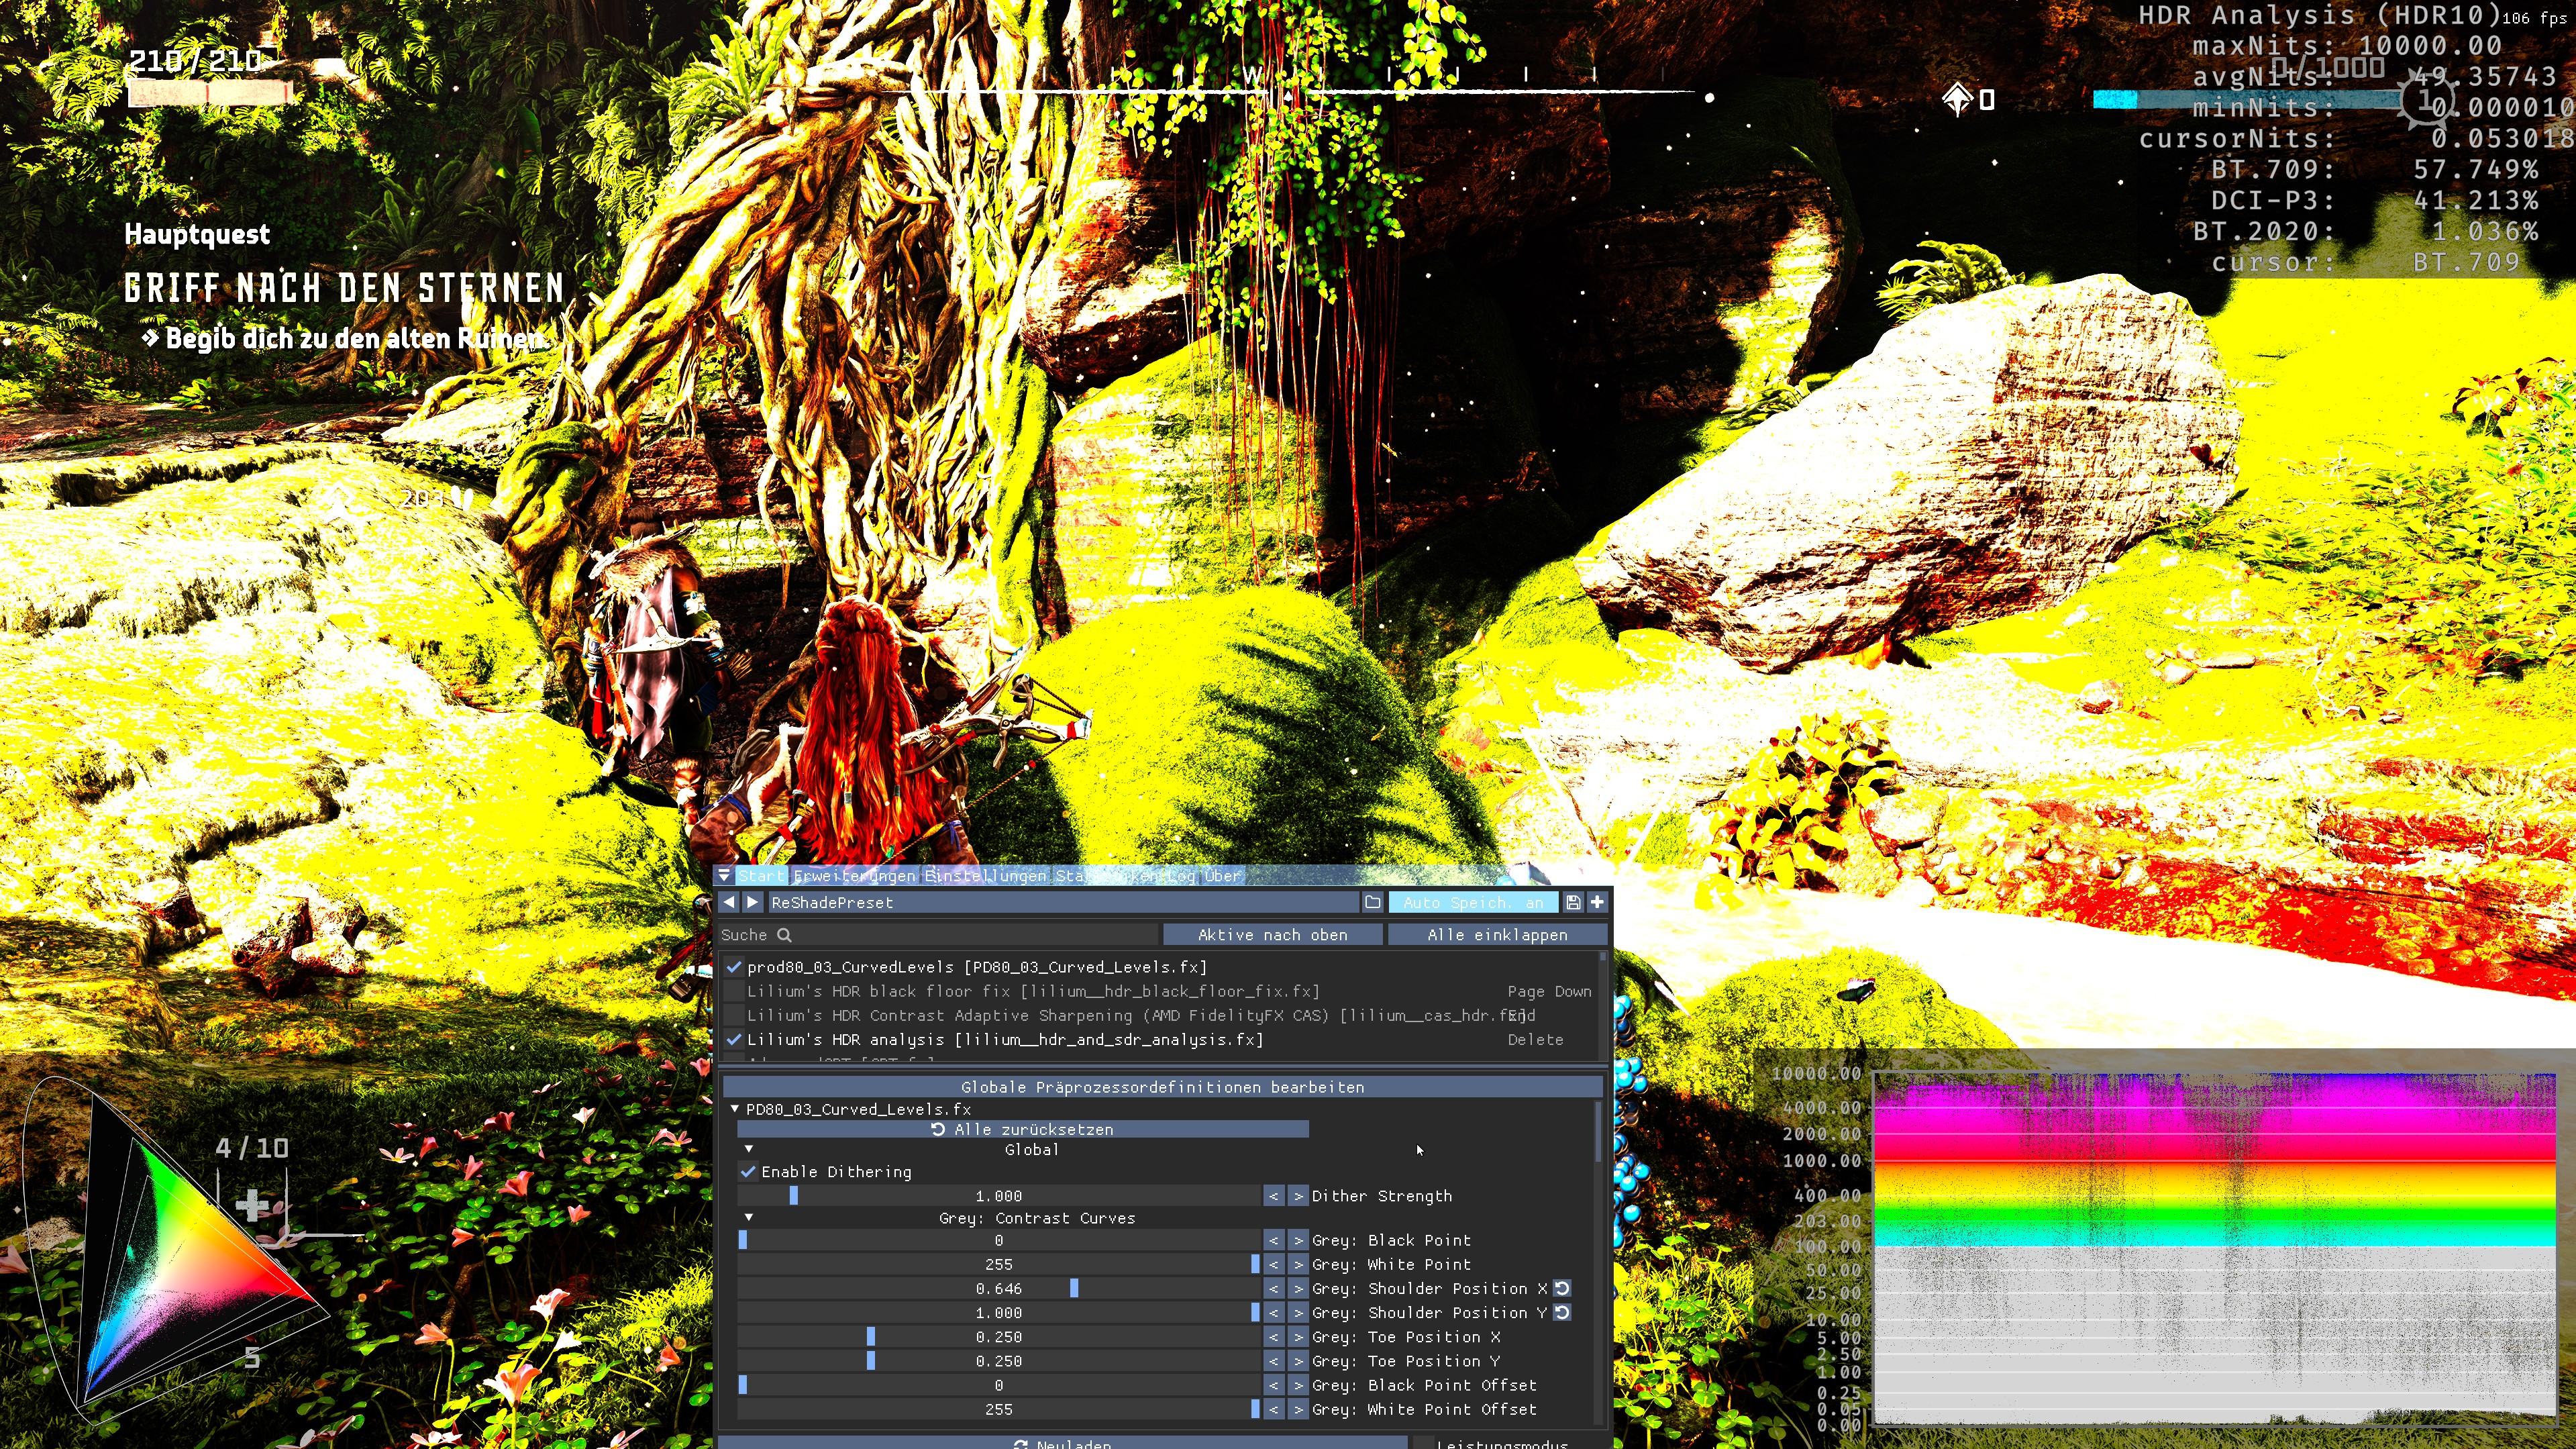
Task: Select the Start tab in ReShade
Action: [x=762, y=876]
